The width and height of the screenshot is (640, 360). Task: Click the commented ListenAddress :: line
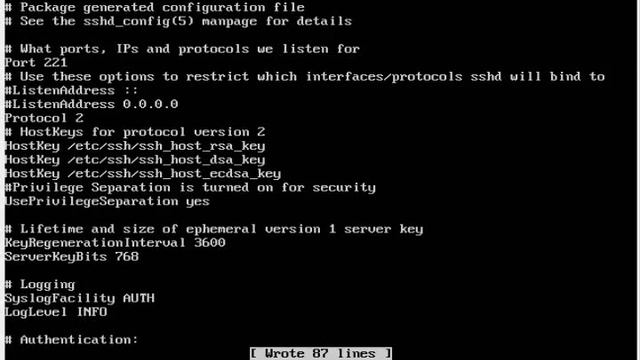click(72, 90)
